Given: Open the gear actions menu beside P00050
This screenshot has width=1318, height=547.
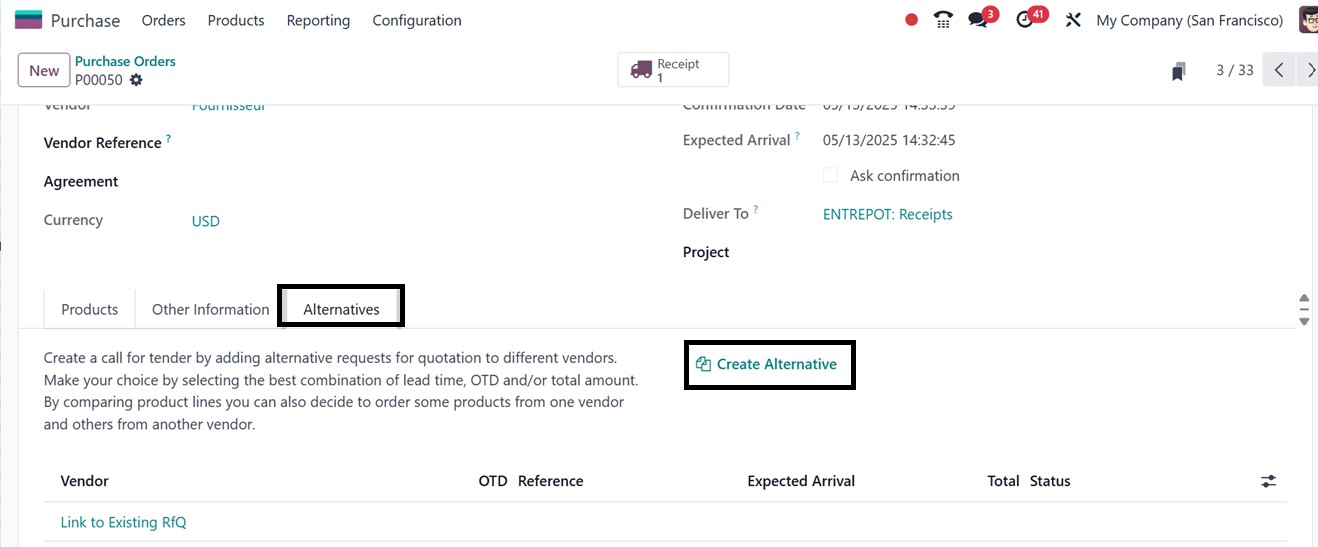Looking at the screenshot, I should 136,80.
